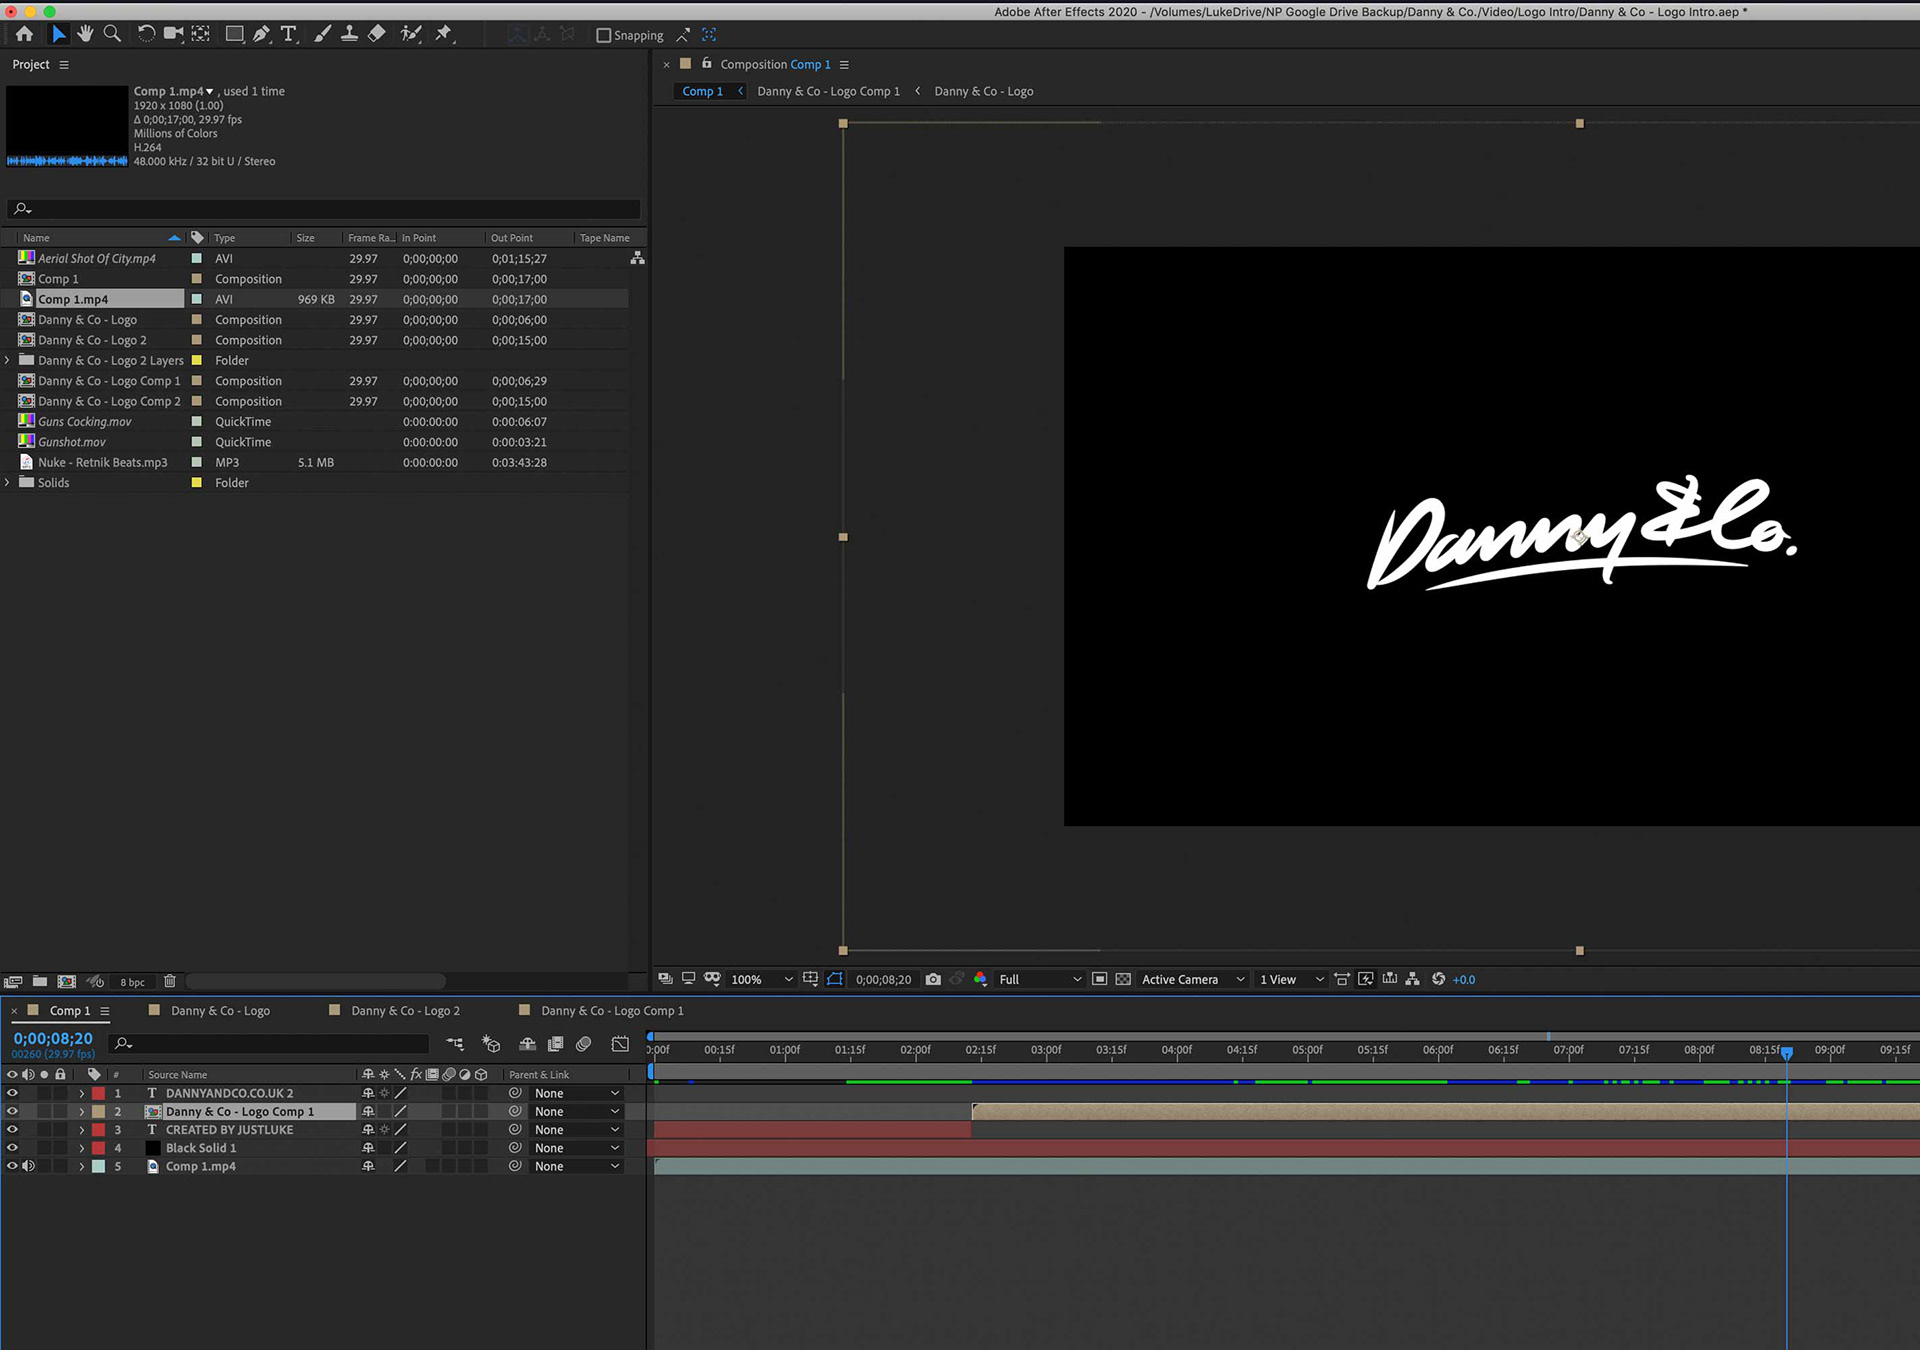Click the Danny & Co - Logo breadcrumb
Screen dimensions: 1920x1350
983,91
